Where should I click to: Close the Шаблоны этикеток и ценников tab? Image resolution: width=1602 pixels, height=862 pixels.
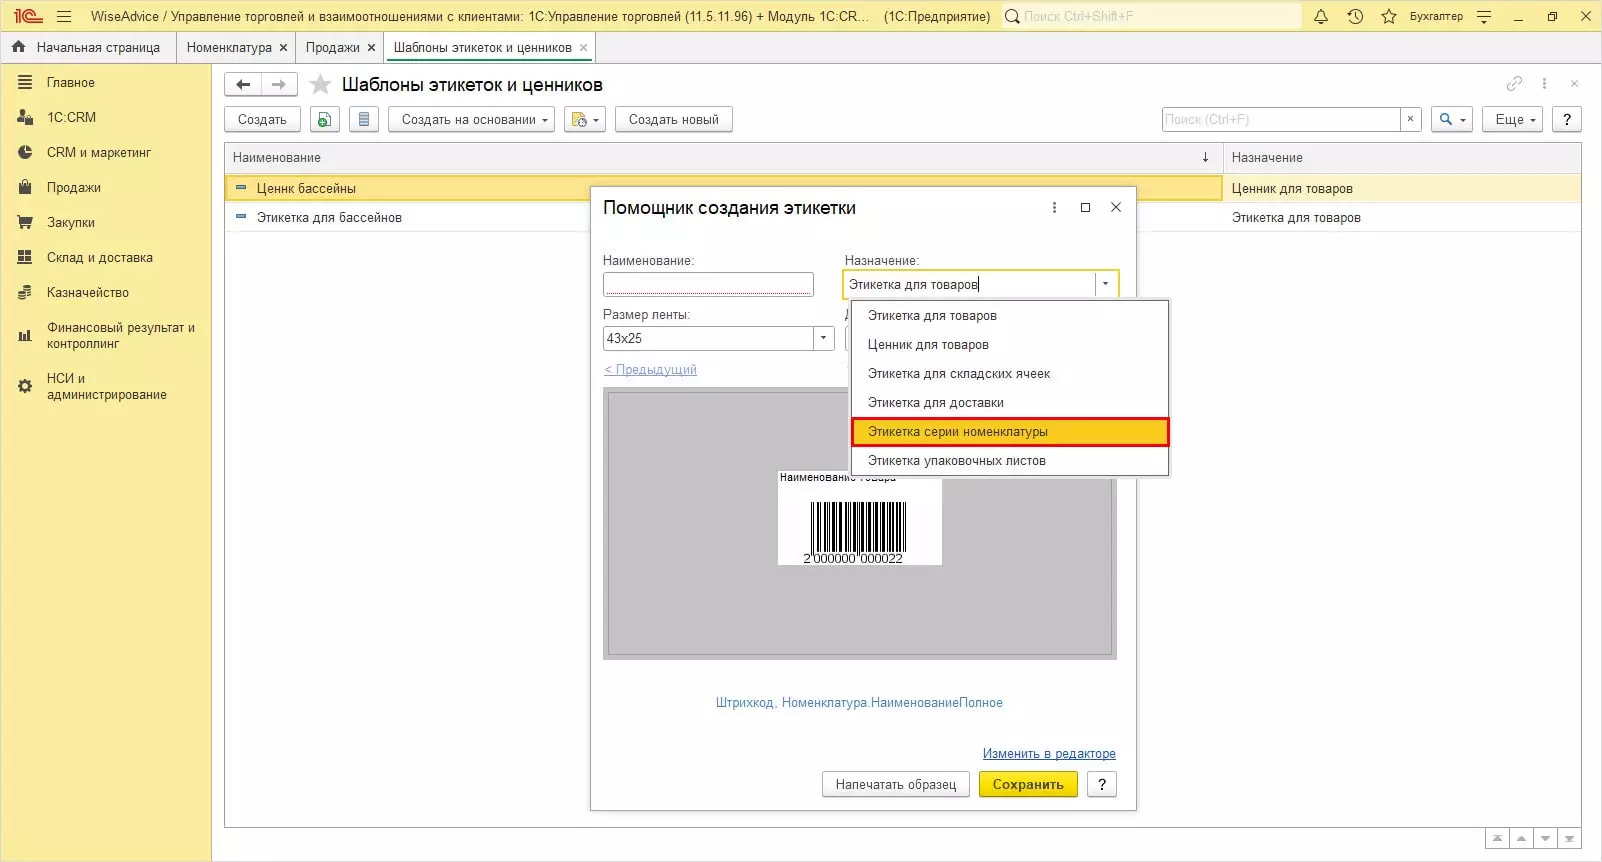584,48
